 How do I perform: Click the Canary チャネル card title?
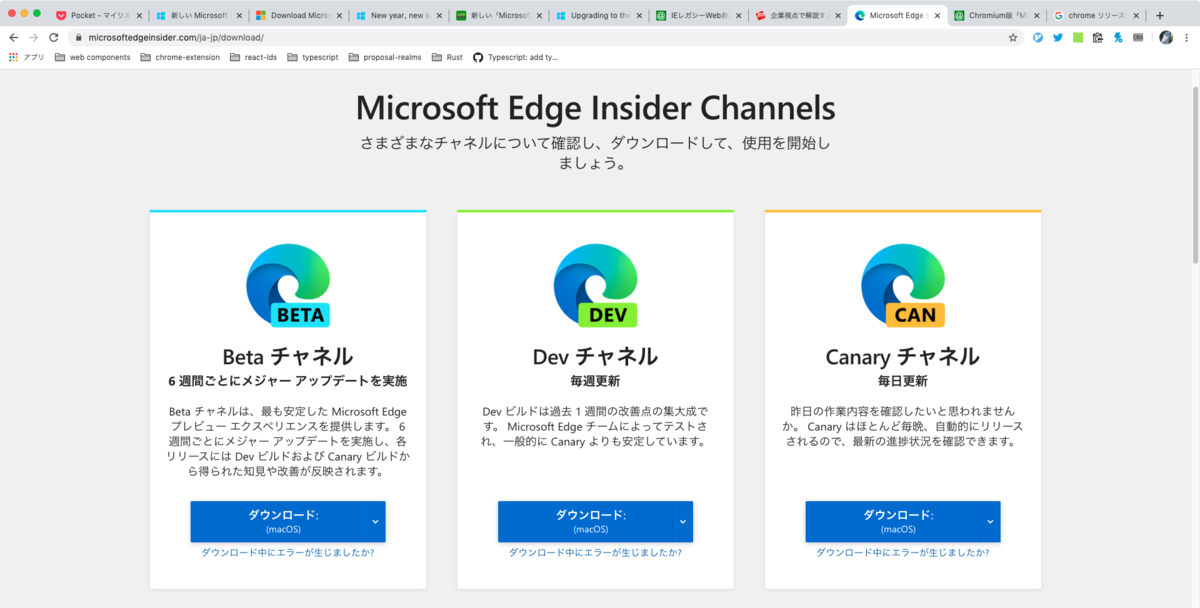tap(903, 356)
